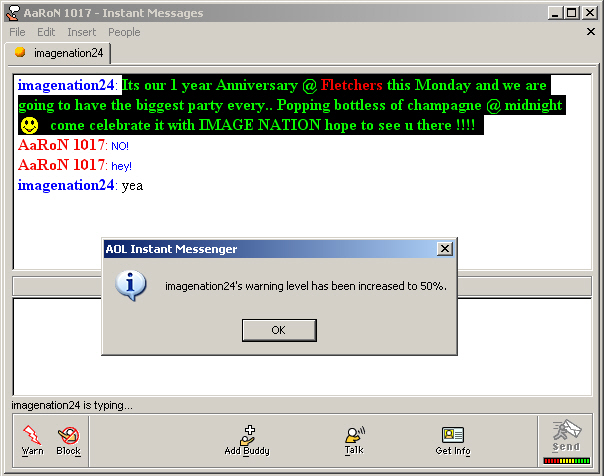
Task: Open the Insert menu
Action: click(81, 32)
